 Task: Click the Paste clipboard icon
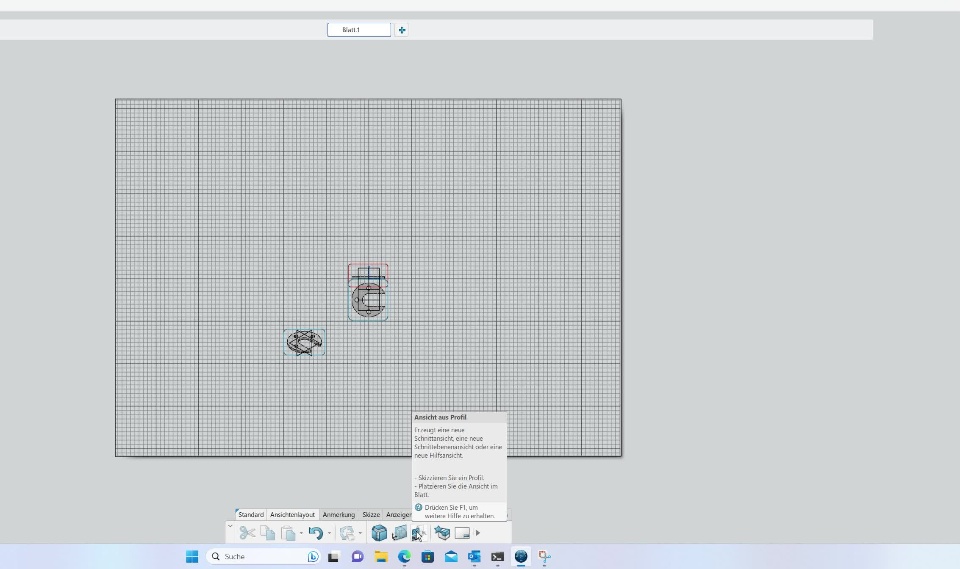coord(288,533)
